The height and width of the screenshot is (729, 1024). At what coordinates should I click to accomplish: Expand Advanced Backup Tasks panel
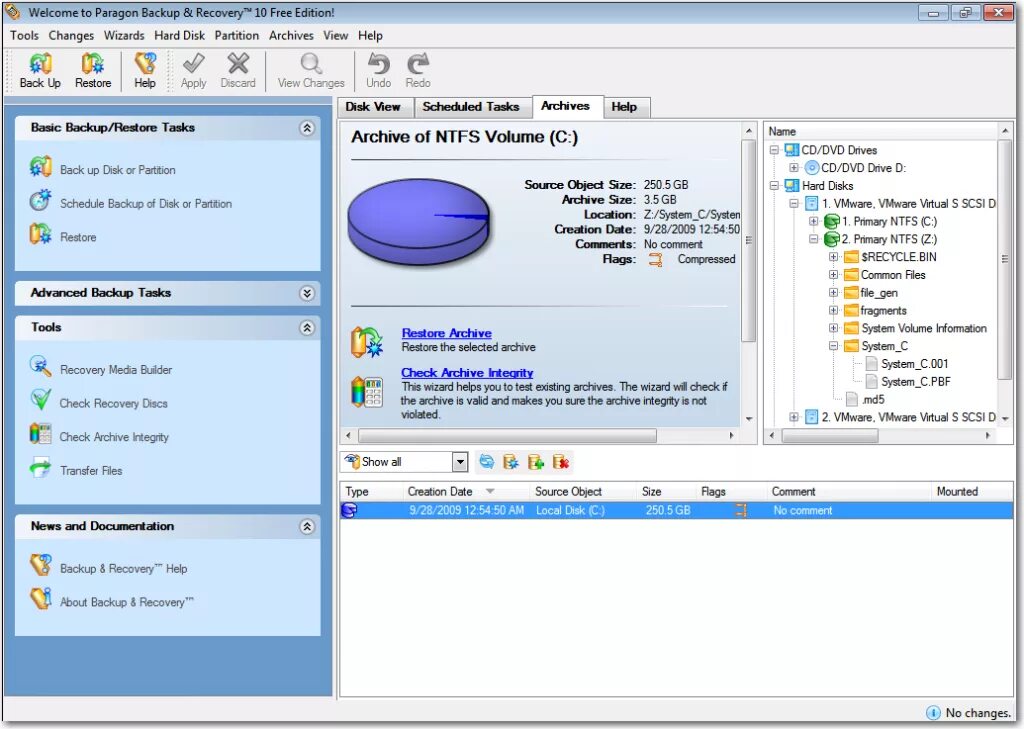[x=307, y=293]
